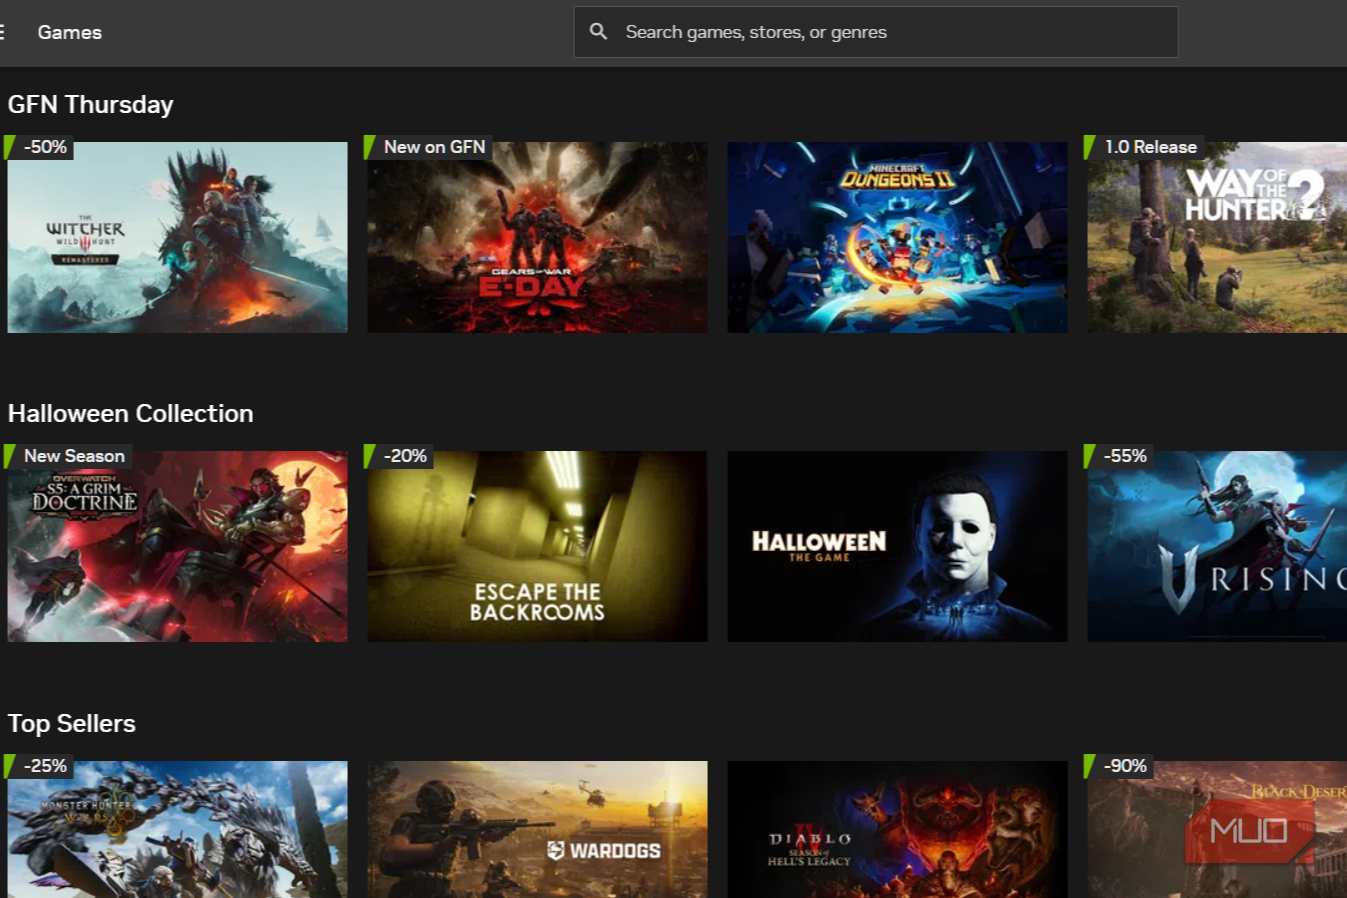The image size is (1347, 898).
Task: Open The Witcher 3 Wild Hunt game tile
Action: (177, 237)
